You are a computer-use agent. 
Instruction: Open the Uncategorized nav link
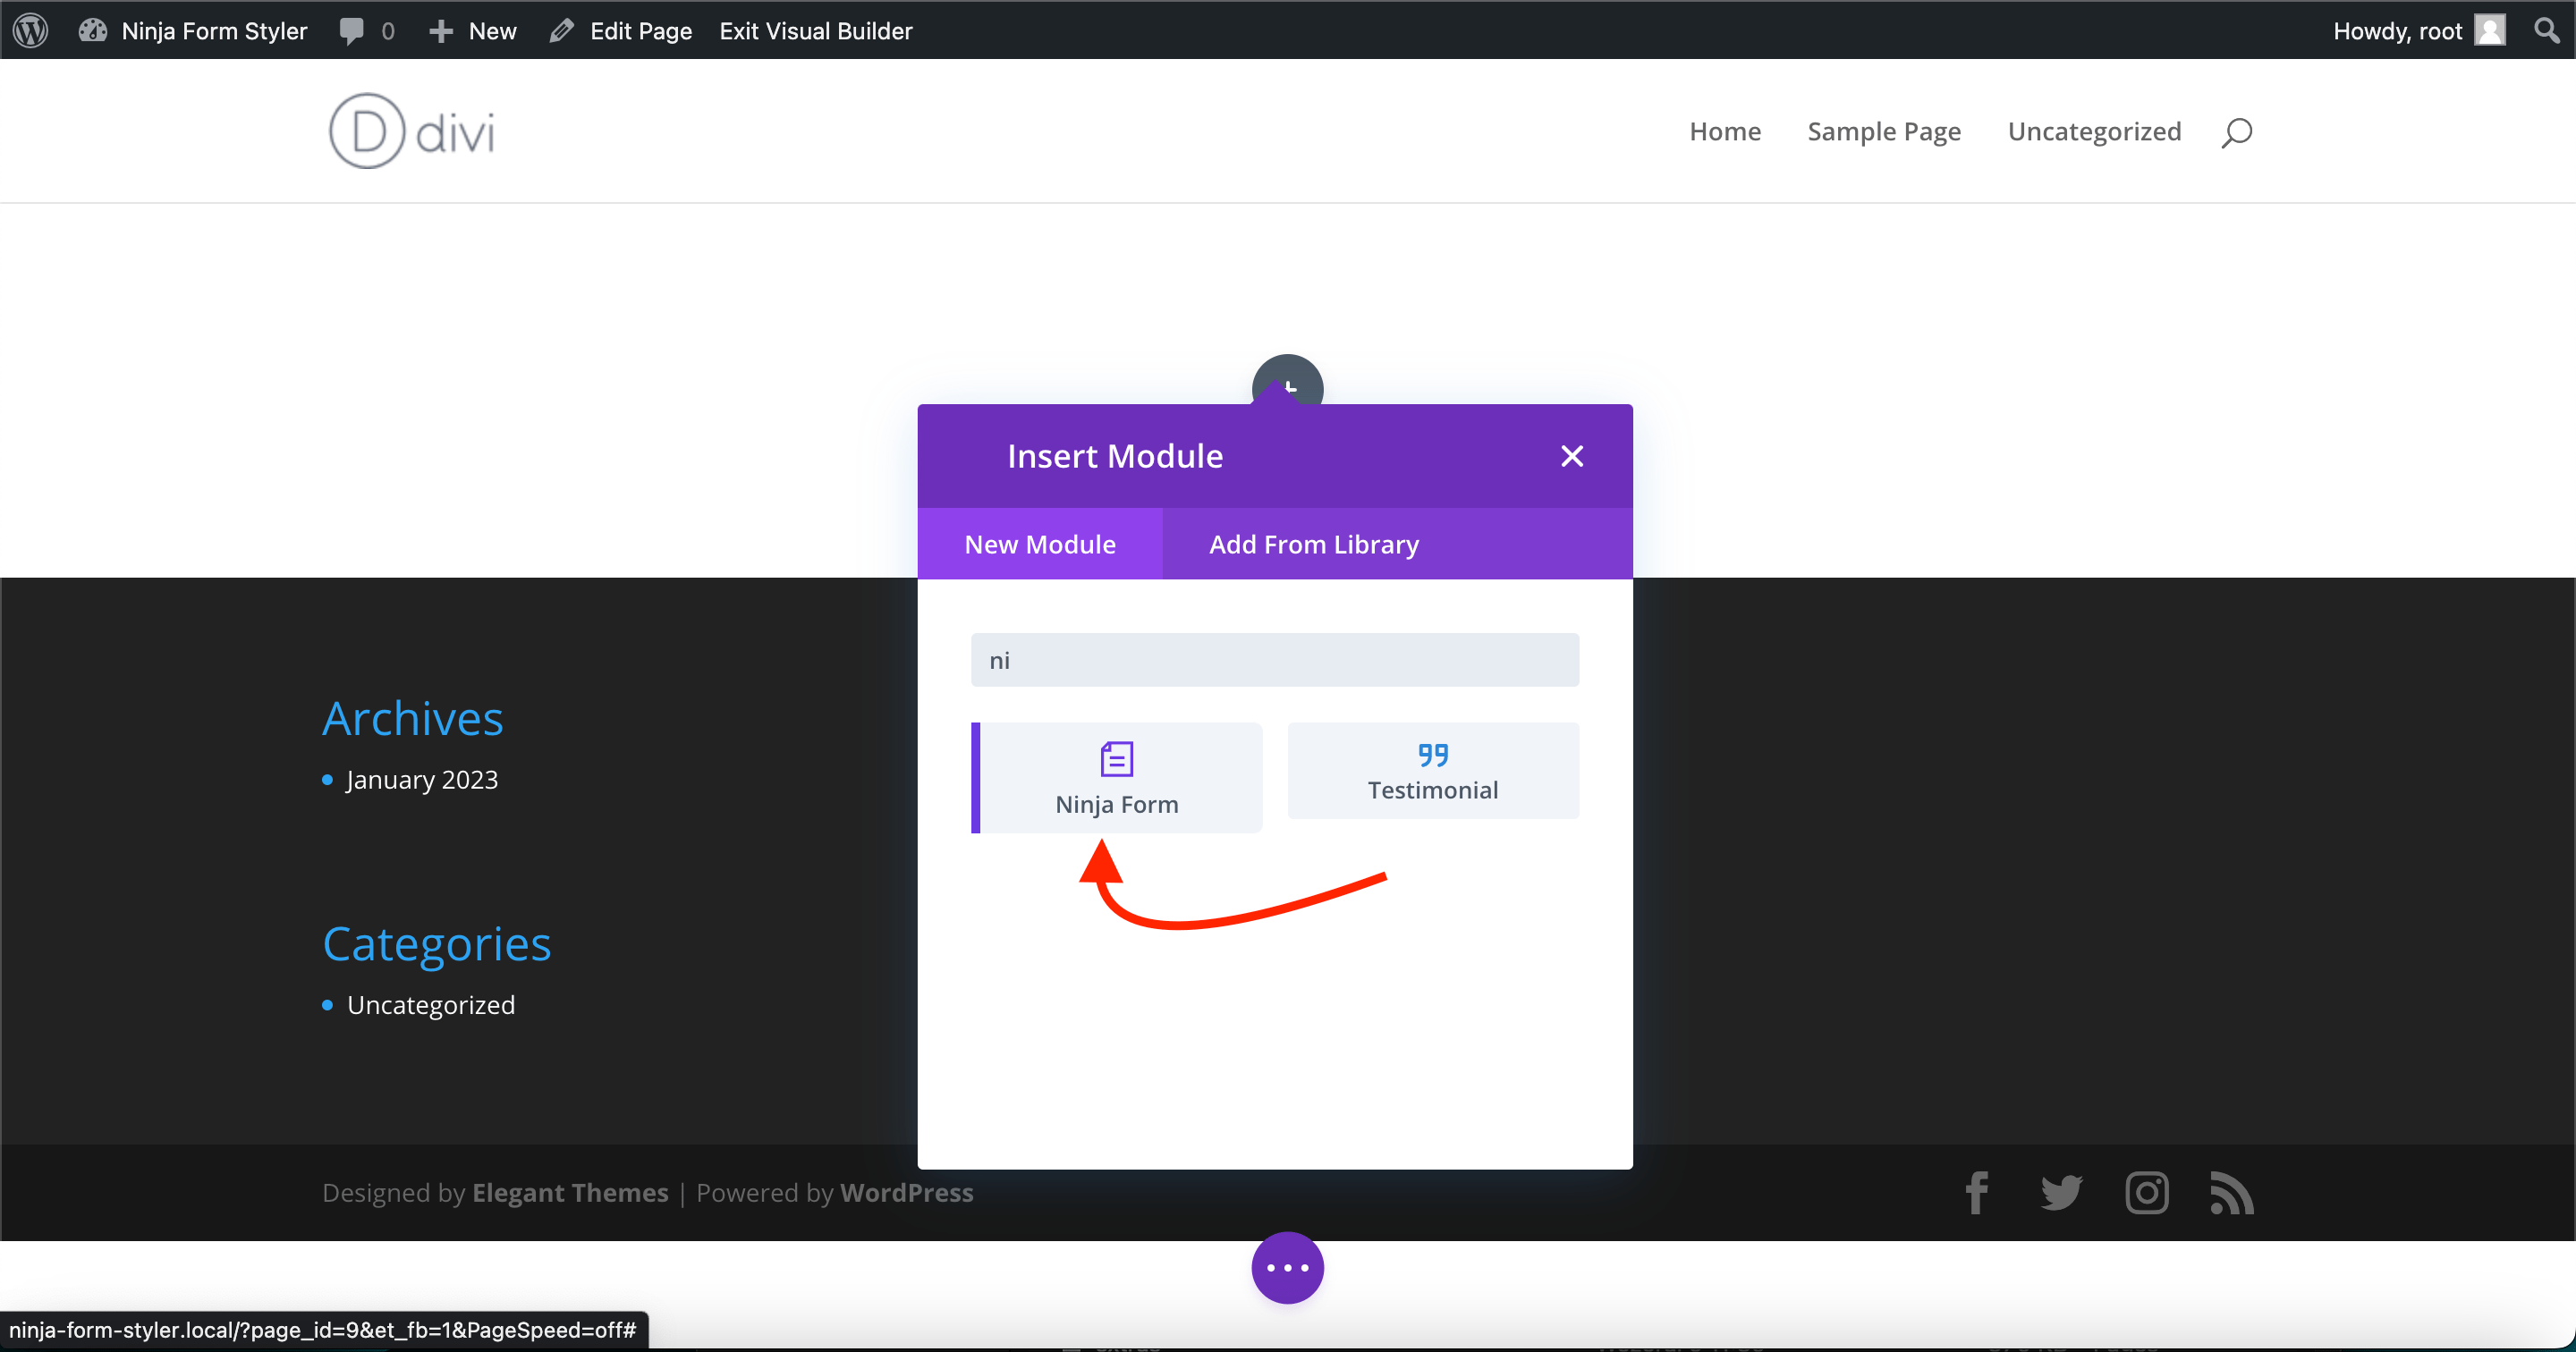click(x=2094, y=131)
